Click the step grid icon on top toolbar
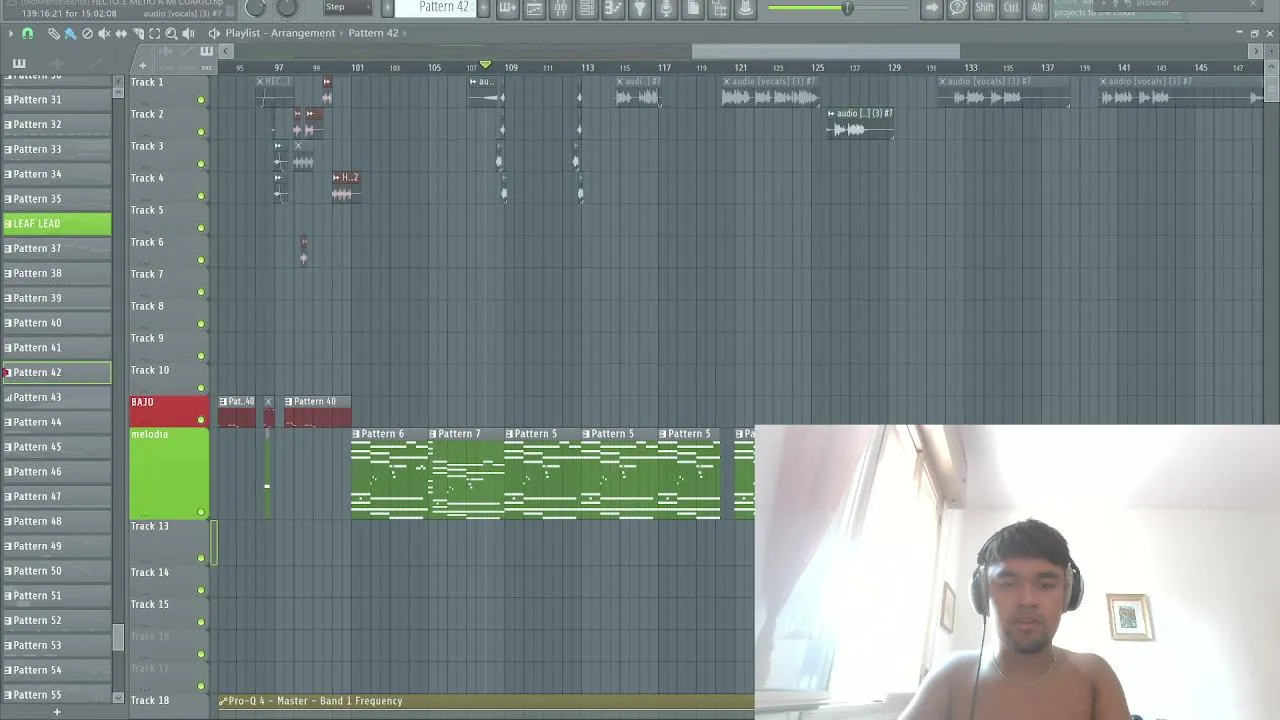 pyautogui.click(x=587, y=8)
